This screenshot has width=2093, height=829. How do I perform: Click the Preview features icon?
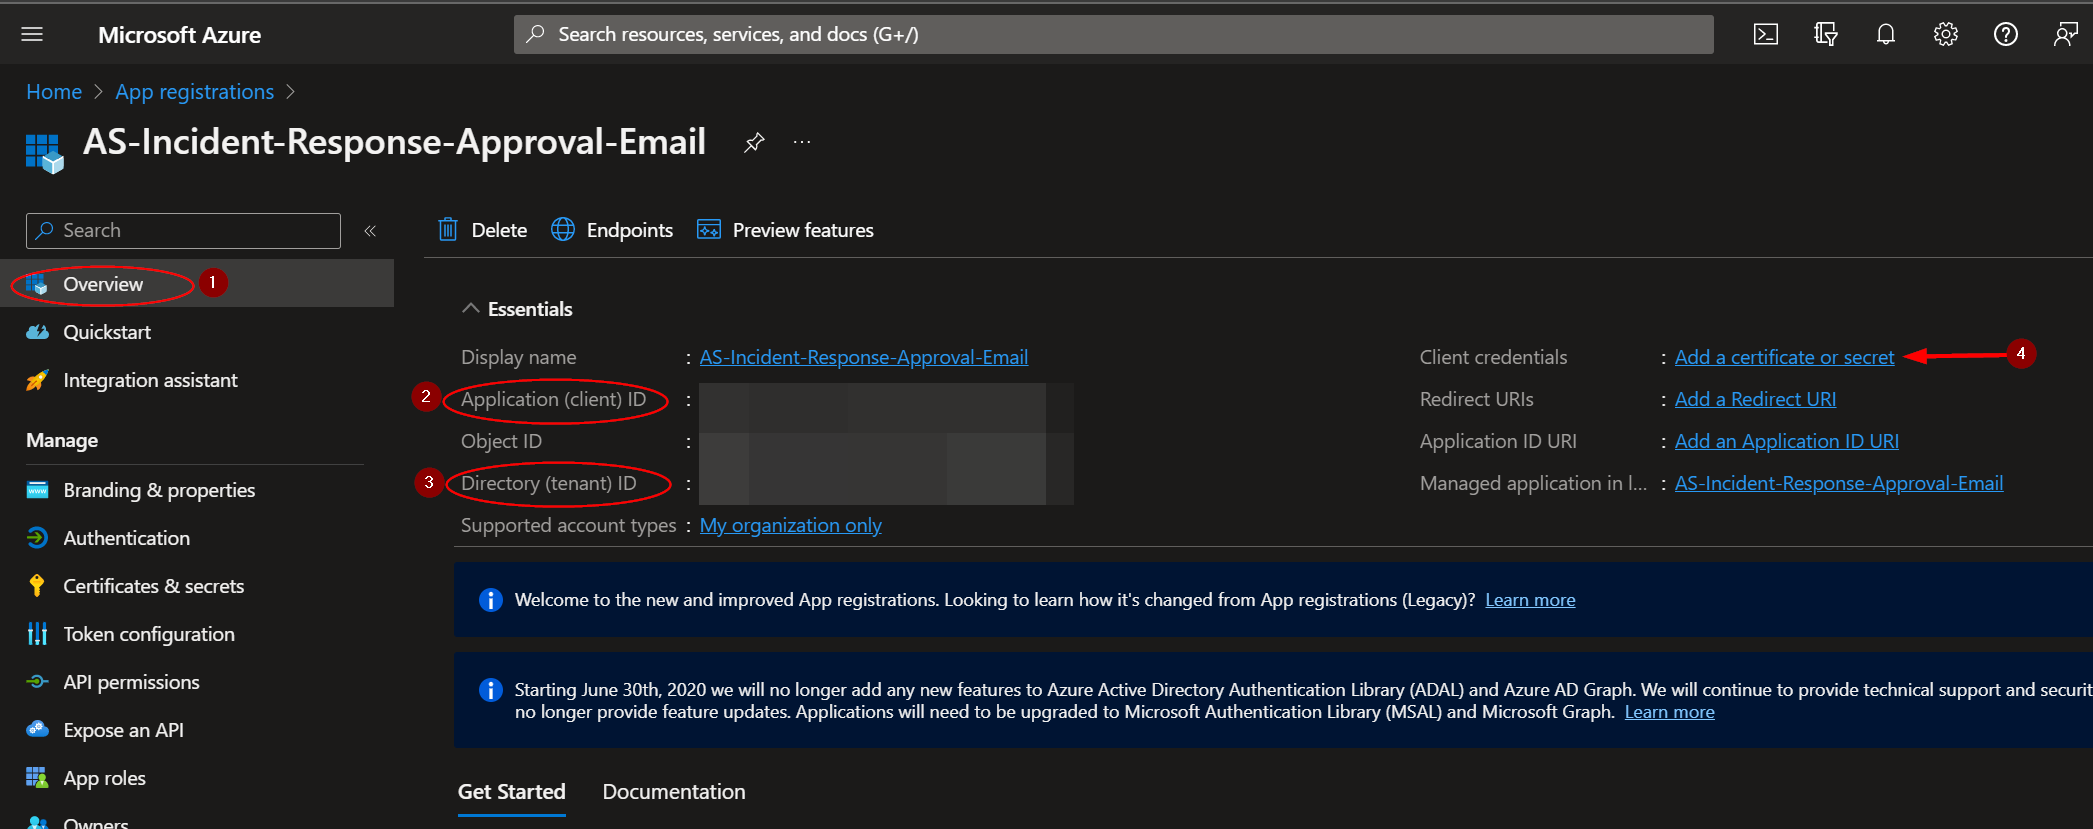709,230
